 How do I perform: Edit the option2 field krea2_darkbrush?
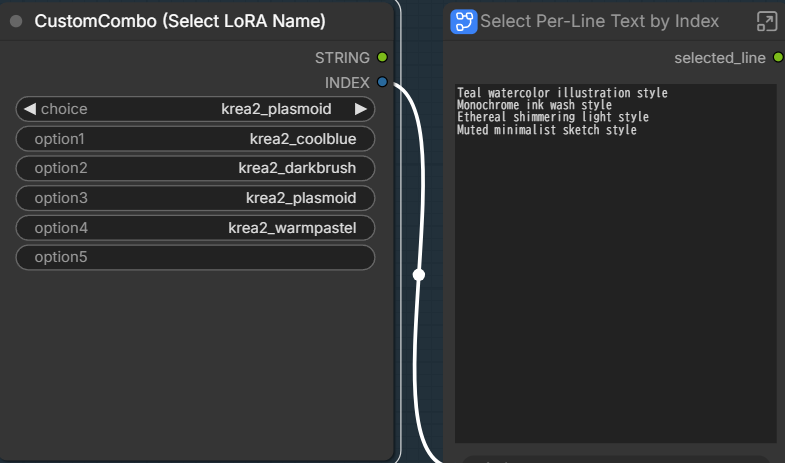pyautogui.click(x=195, y=168)
